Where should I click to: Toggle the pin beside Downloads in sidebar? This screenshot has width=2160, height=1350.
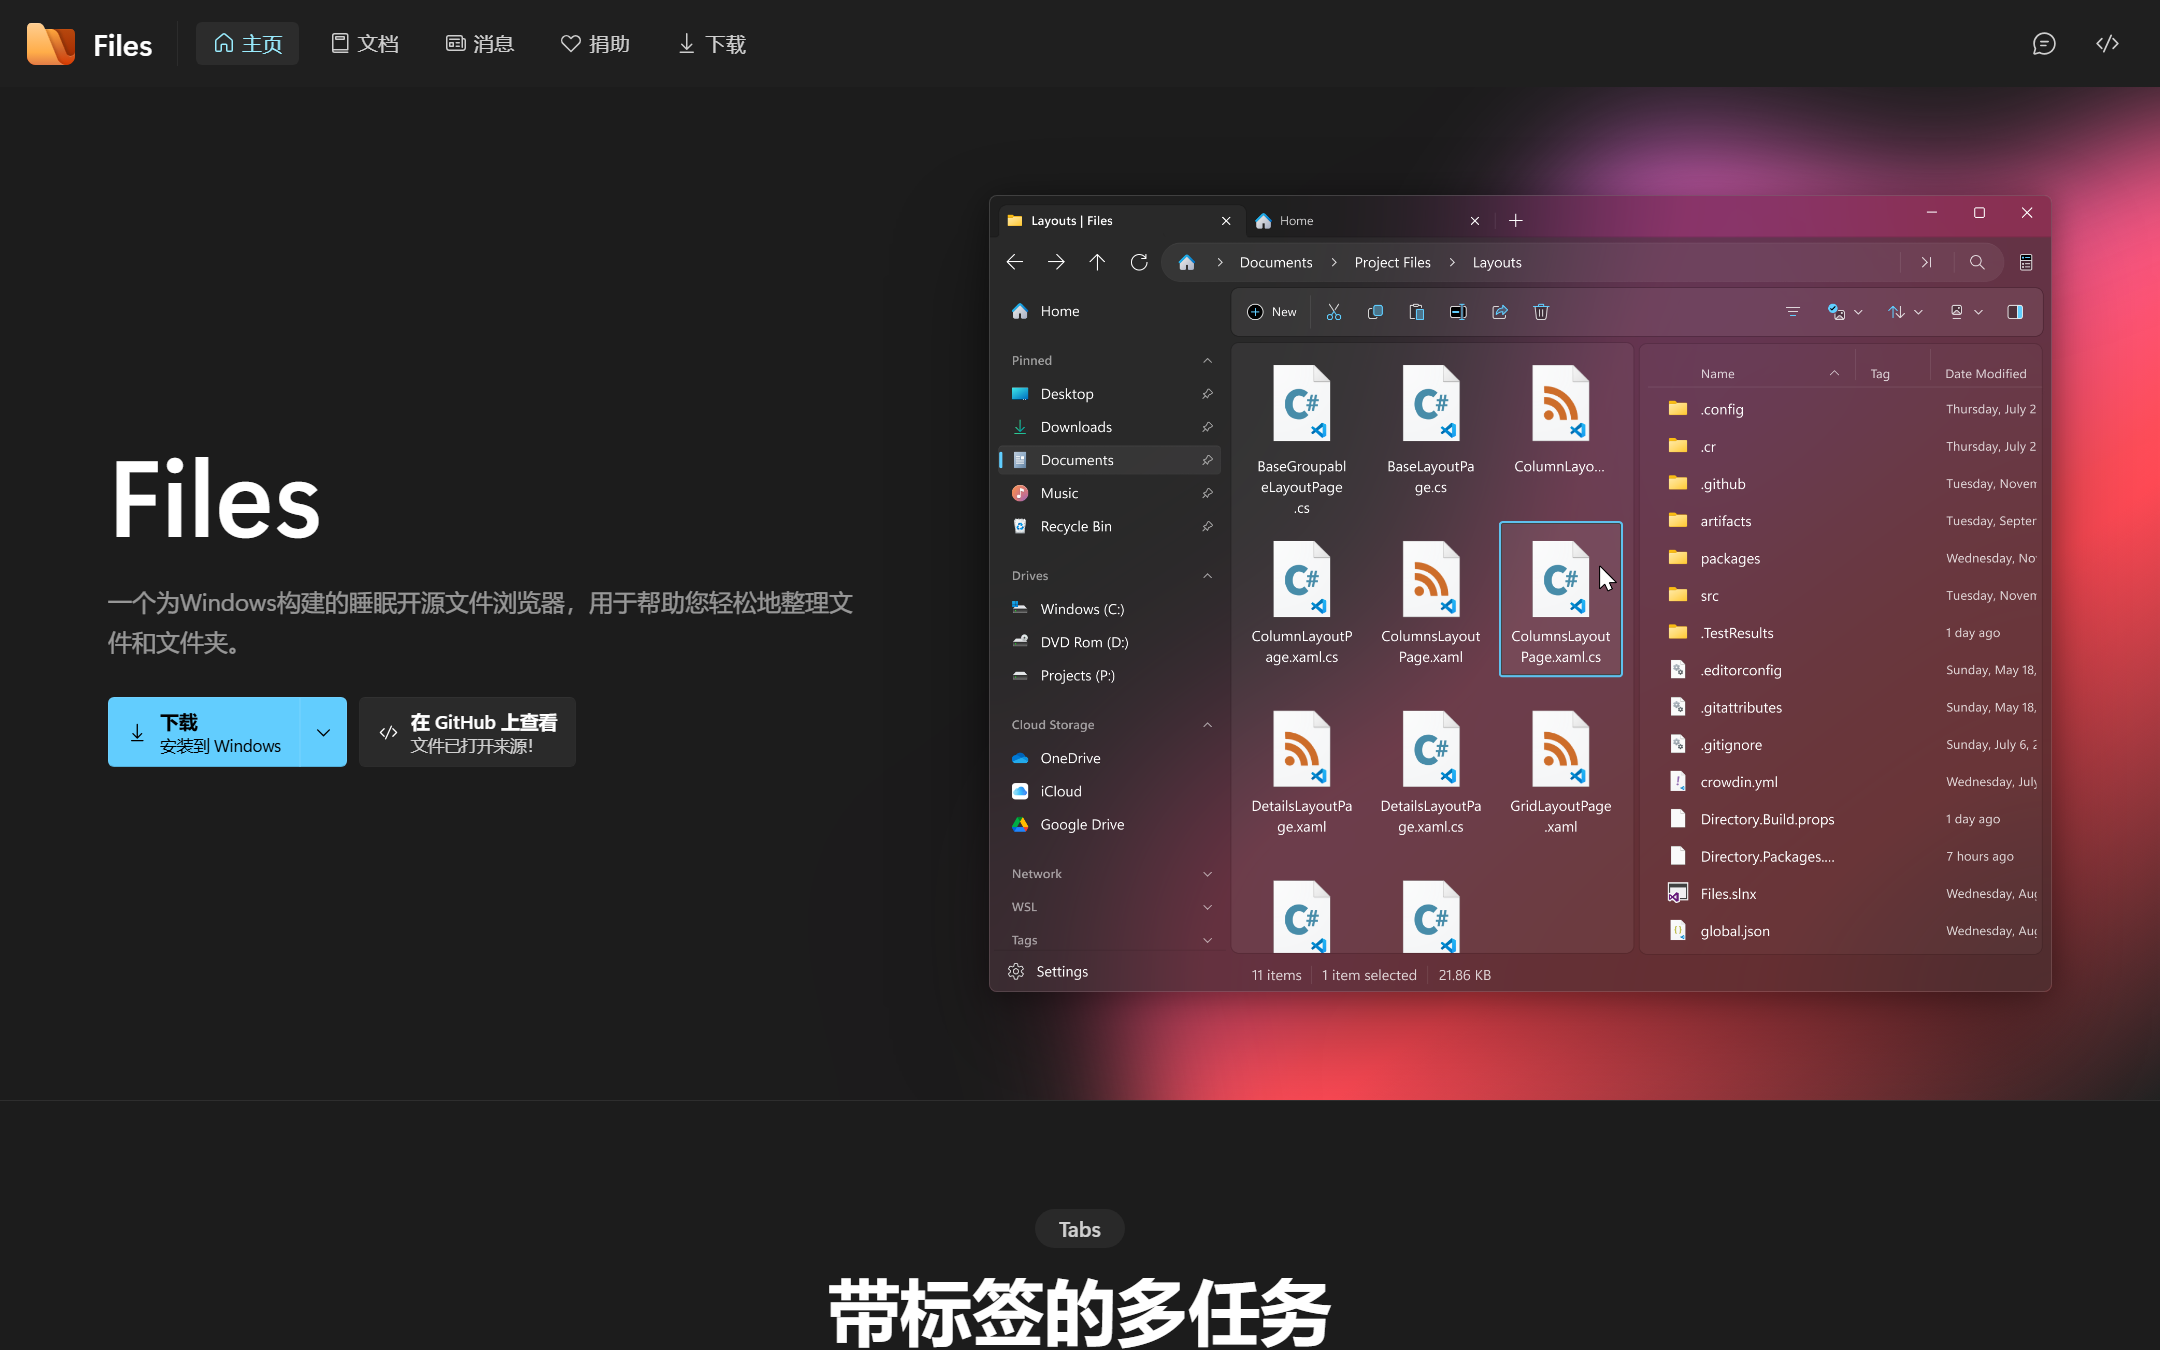click(x=1207, y=427)
